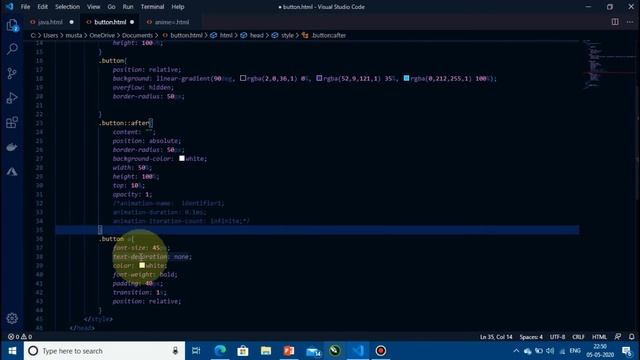
Task: Open the Terminal menu
Action: tap(152, 7)
